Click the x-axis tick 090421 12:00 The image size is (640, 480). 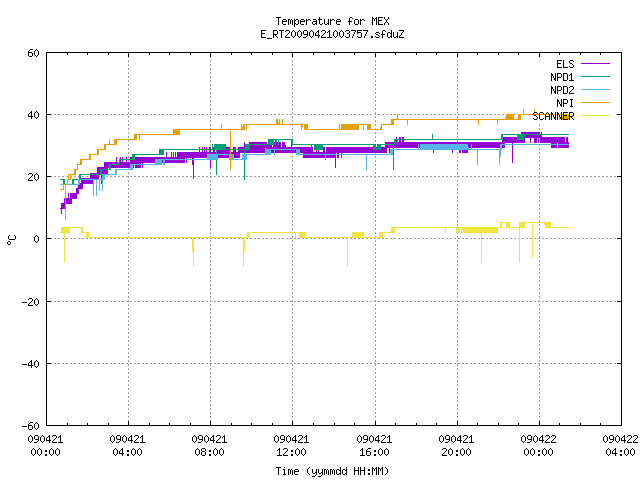point(291,446)
